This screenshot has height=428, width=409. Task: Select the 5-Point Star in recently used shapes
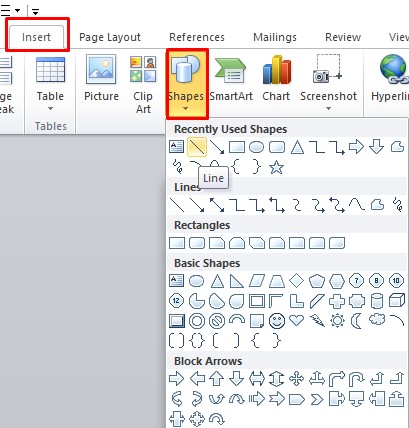point(276,167)
